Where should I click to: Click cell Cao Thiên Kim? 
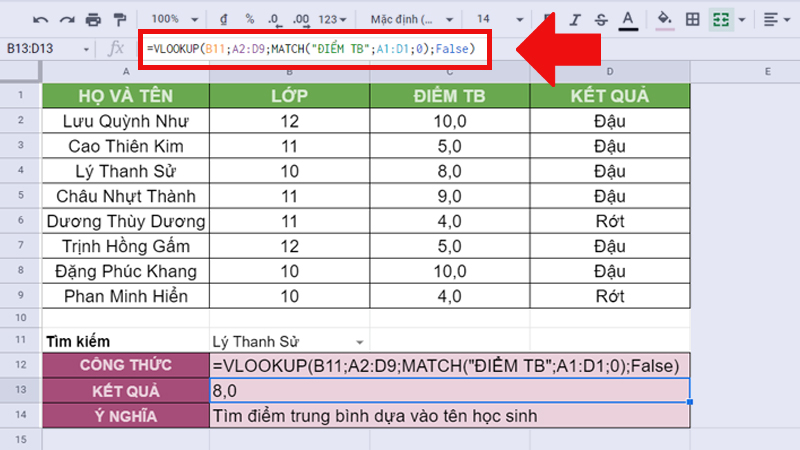[126, 146]
